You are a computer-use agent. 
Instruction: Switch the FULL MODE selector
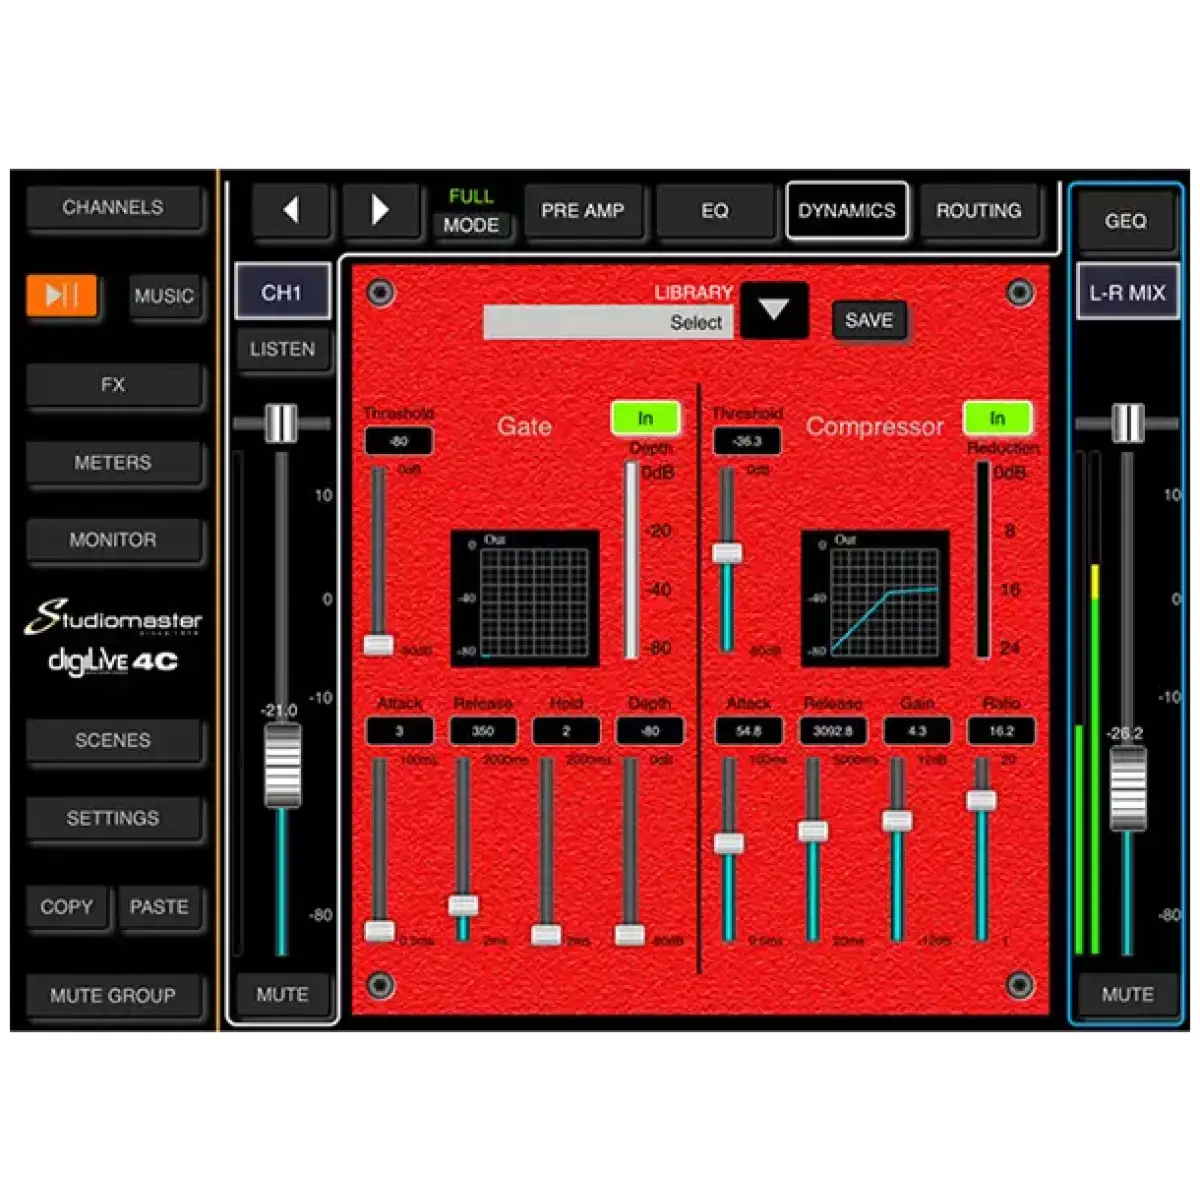(474, 211)
